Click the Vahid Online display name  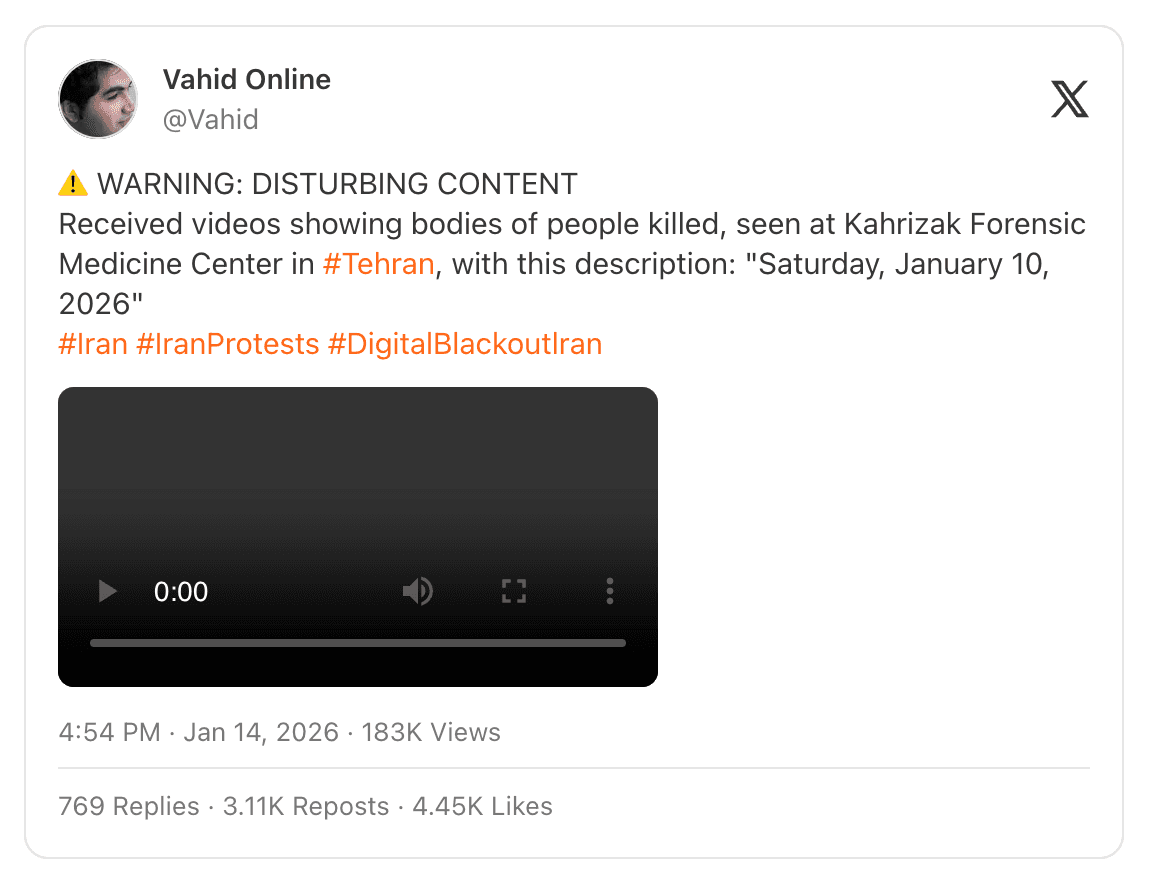(246, 79)
